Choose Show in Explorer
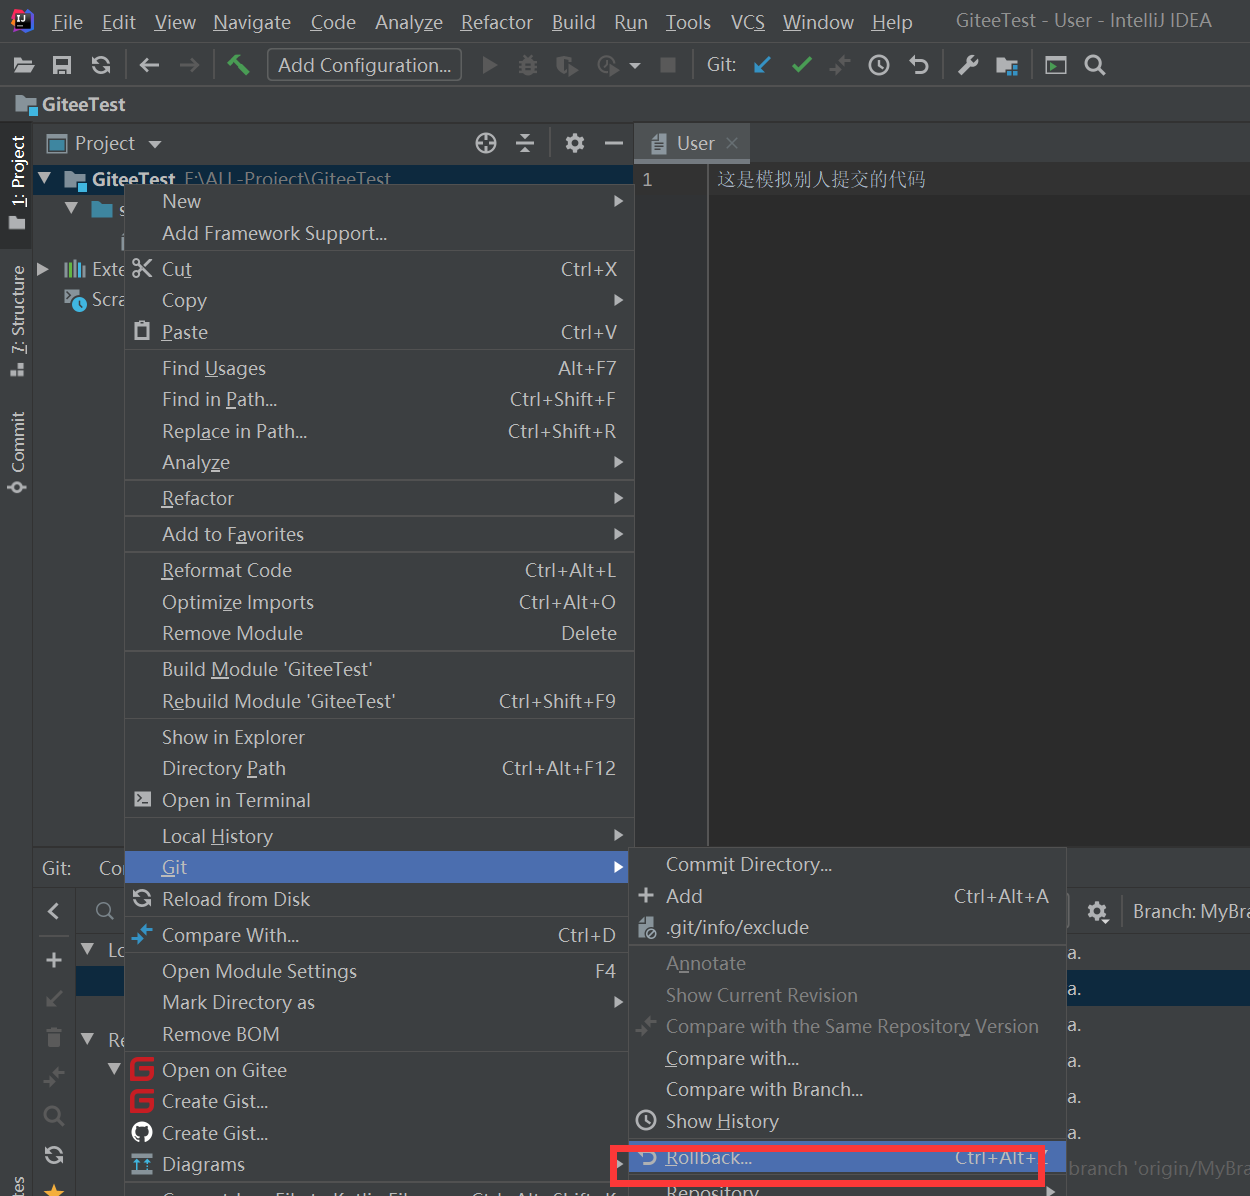 click(x=379, y=737)
